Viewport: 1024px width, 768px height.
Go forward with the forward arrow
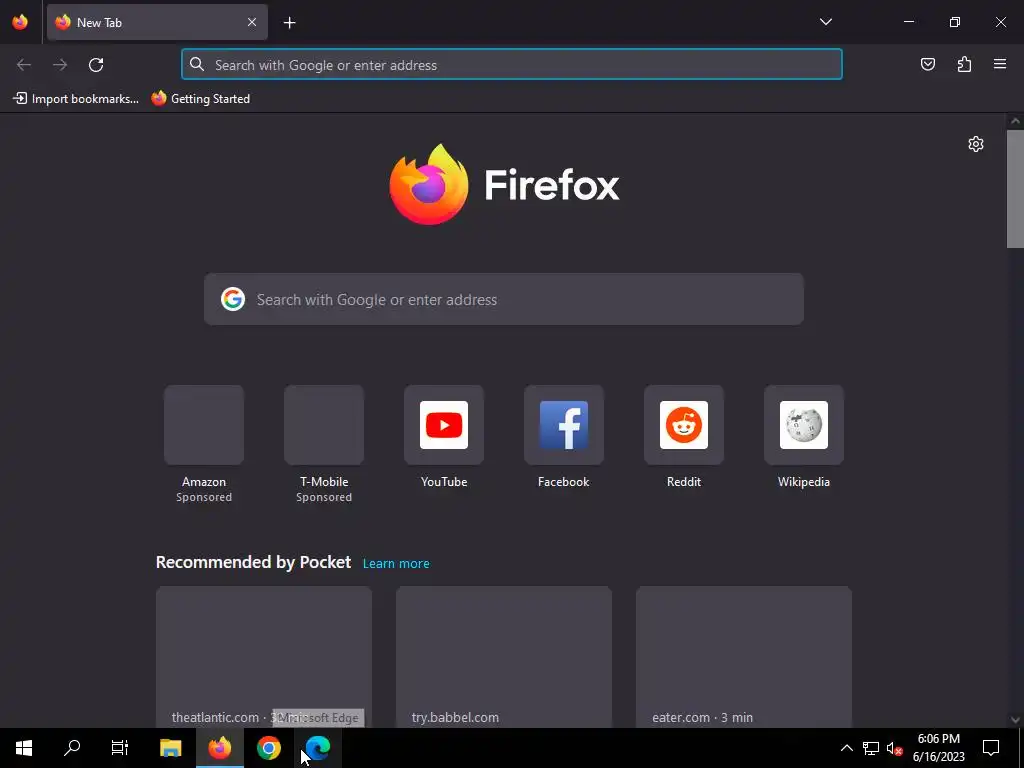[x=60, y=65]
